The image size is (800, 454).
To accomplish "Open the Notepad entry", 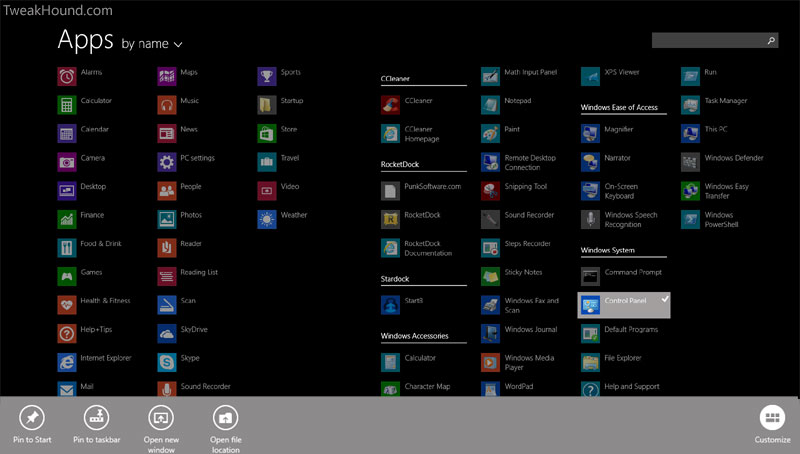I will tap(506, 105).
